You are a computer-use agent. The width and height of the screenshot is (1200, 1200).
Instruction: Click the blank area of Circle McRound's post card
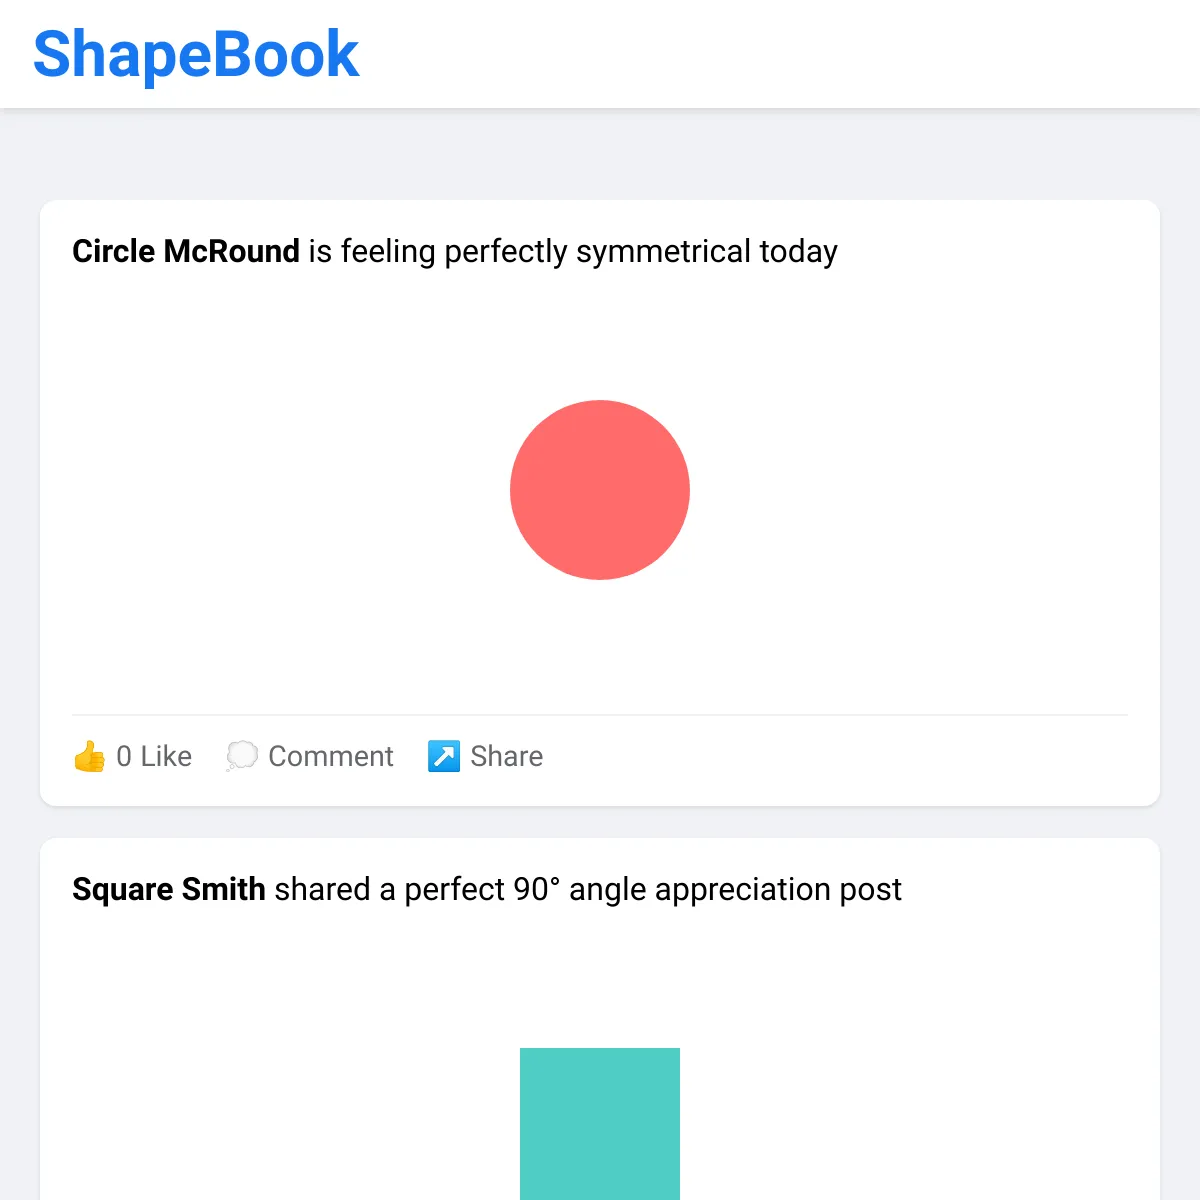[x=900, y=490]
